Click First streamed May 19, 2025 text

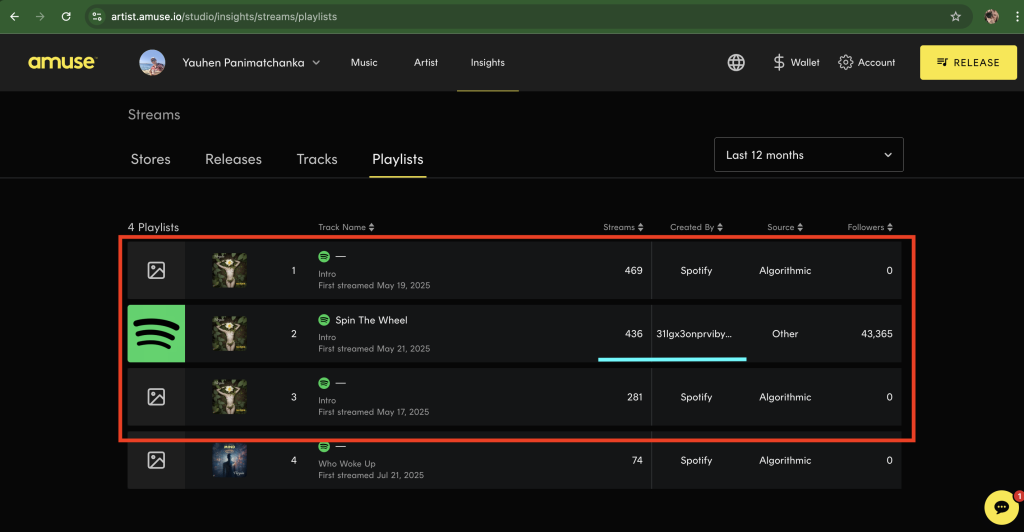(374, 285)
